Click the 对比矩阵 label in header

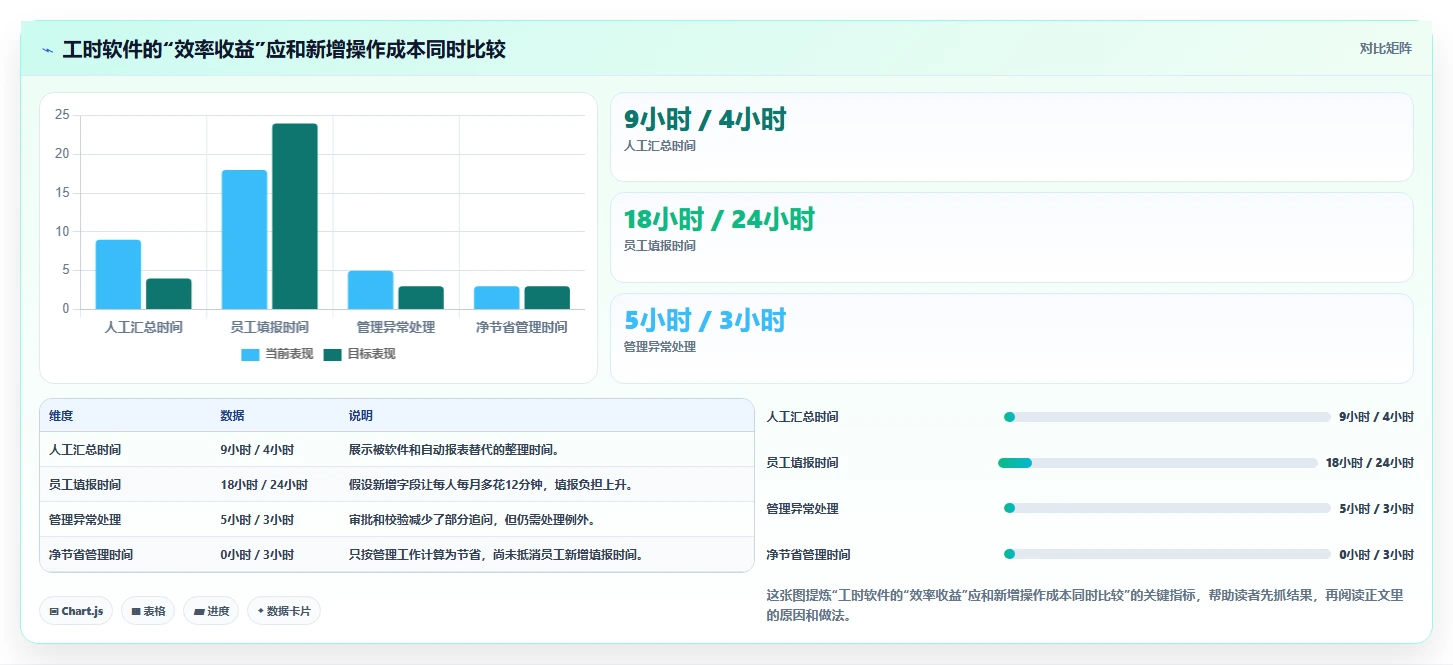click(x=1385, y=48)
